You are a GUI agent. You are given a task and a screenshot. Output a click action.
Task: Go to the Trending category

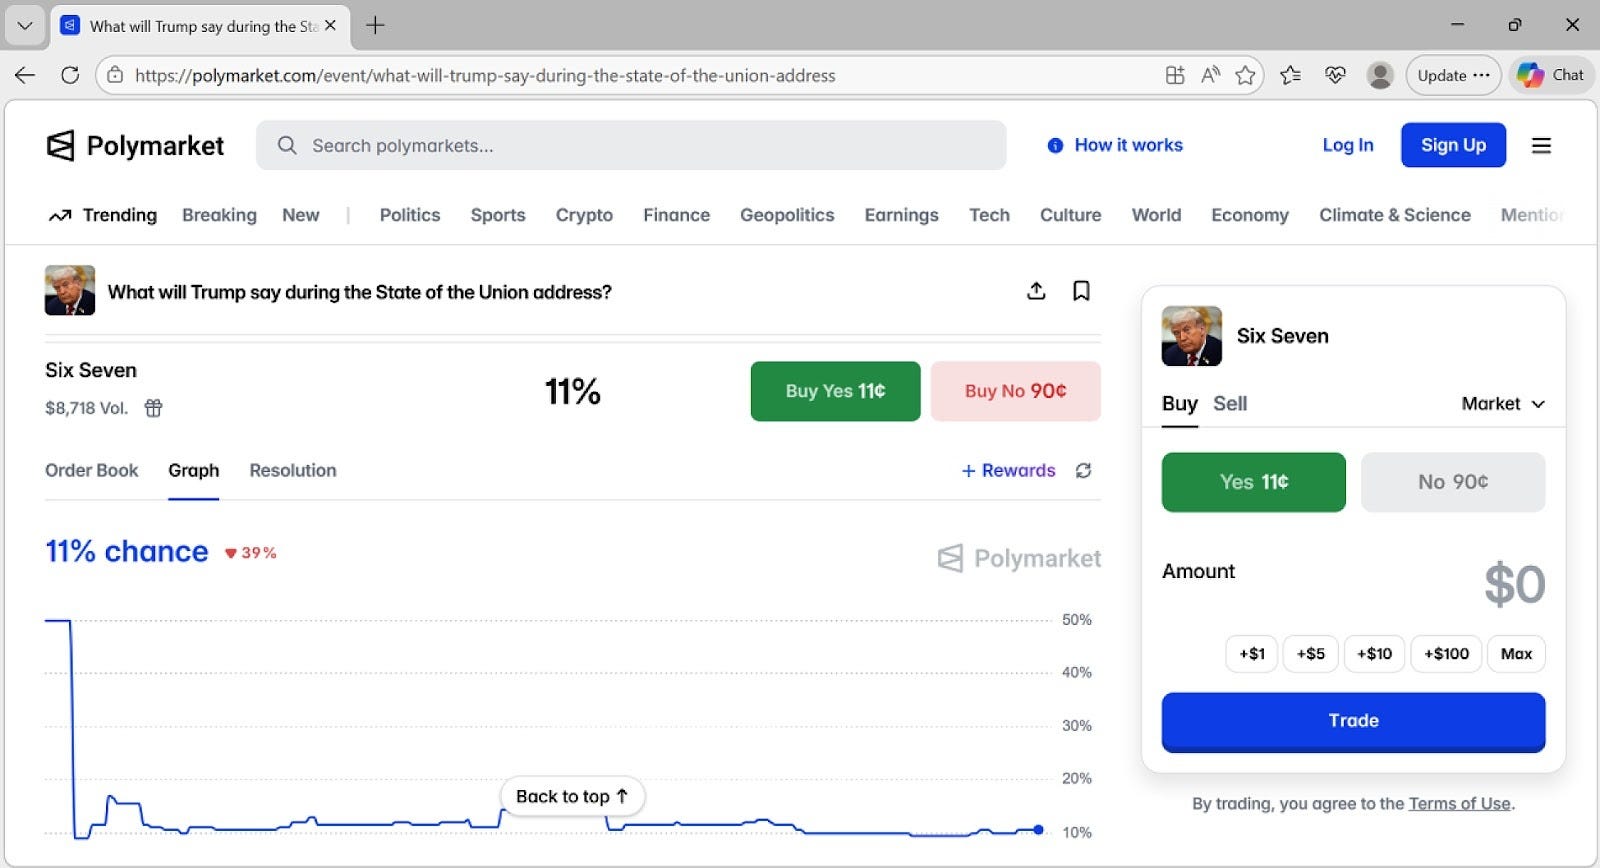tap(120, 215)
